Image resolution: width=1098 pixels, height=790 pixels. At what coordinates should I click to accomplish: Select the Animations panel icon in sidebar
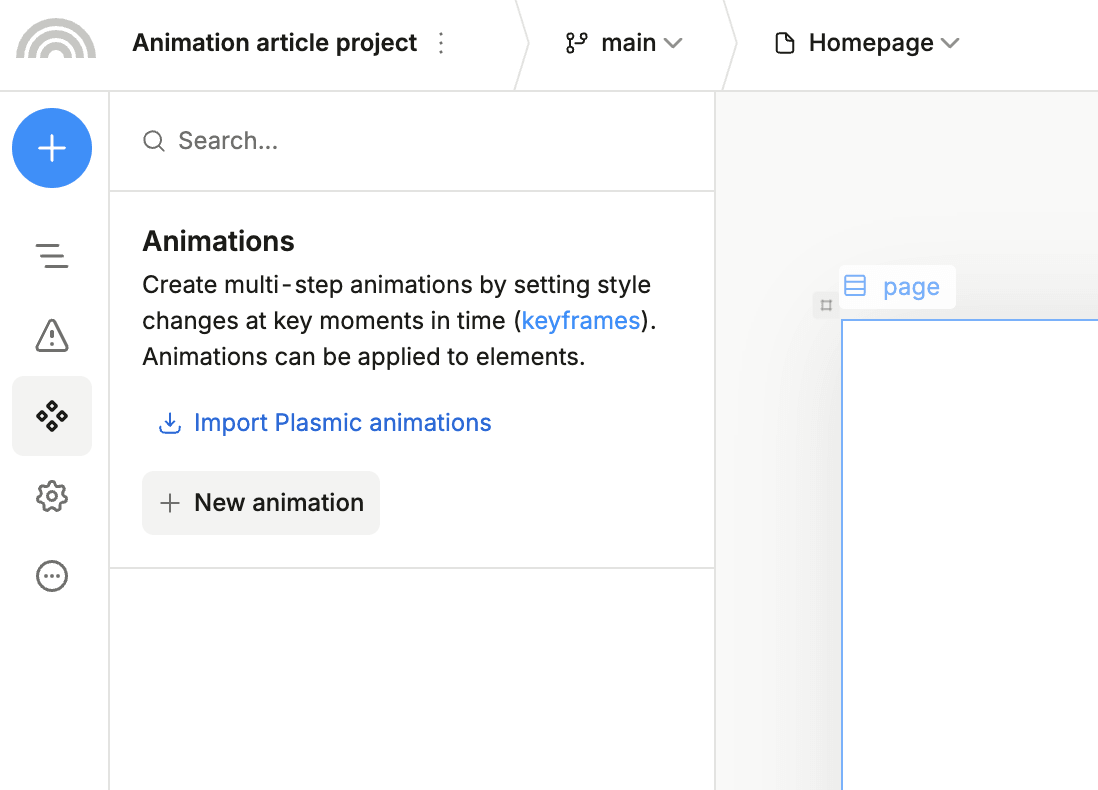(51, 416)
